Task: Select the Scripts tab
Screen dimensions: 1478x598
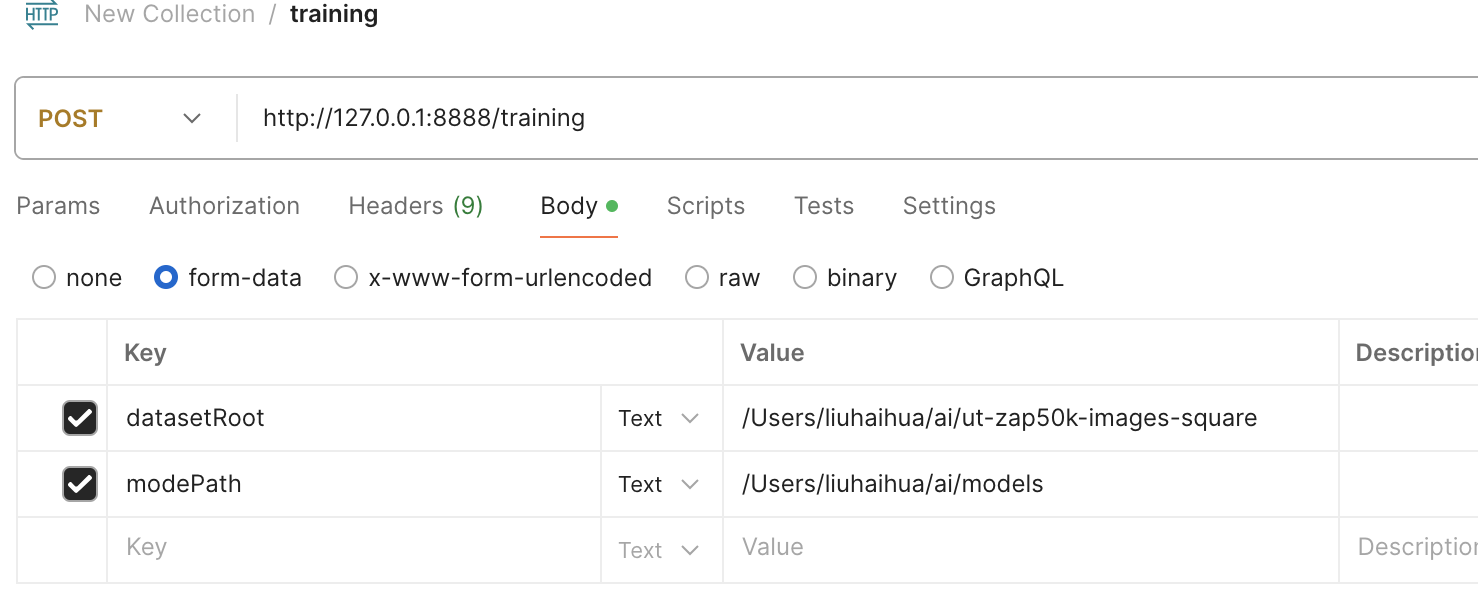Action: click(705, 206)
